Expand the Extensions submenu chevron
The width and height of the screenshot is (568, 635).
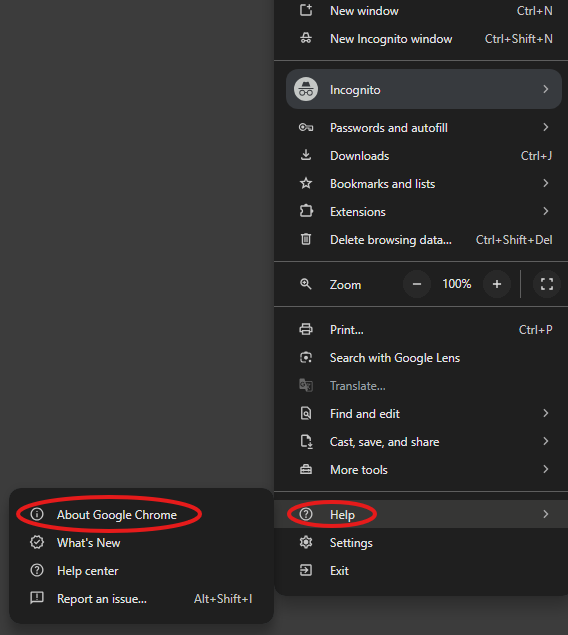pos(546,211)
